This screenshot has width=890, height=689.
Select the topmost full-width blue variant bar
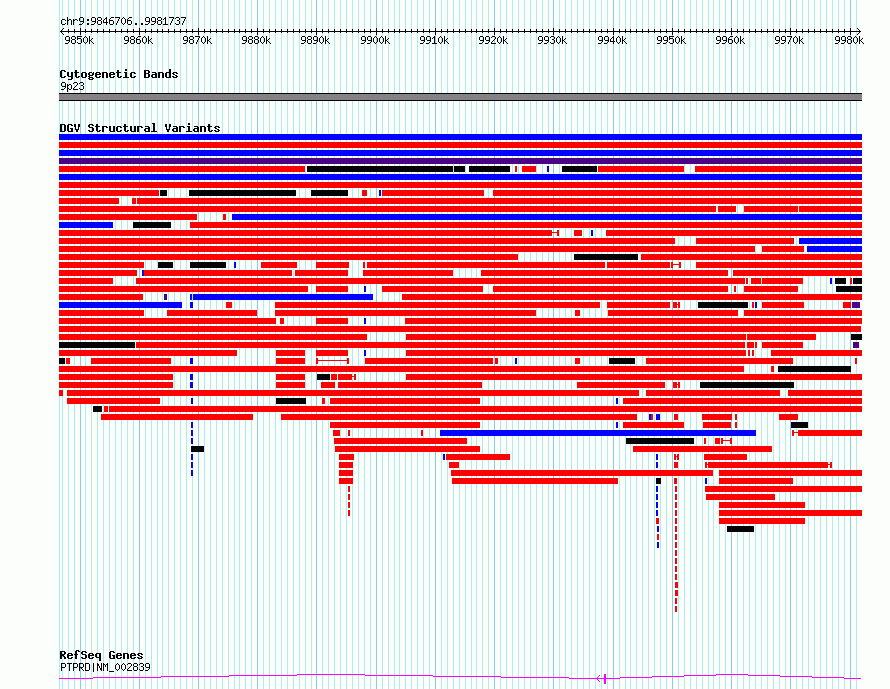460,137
